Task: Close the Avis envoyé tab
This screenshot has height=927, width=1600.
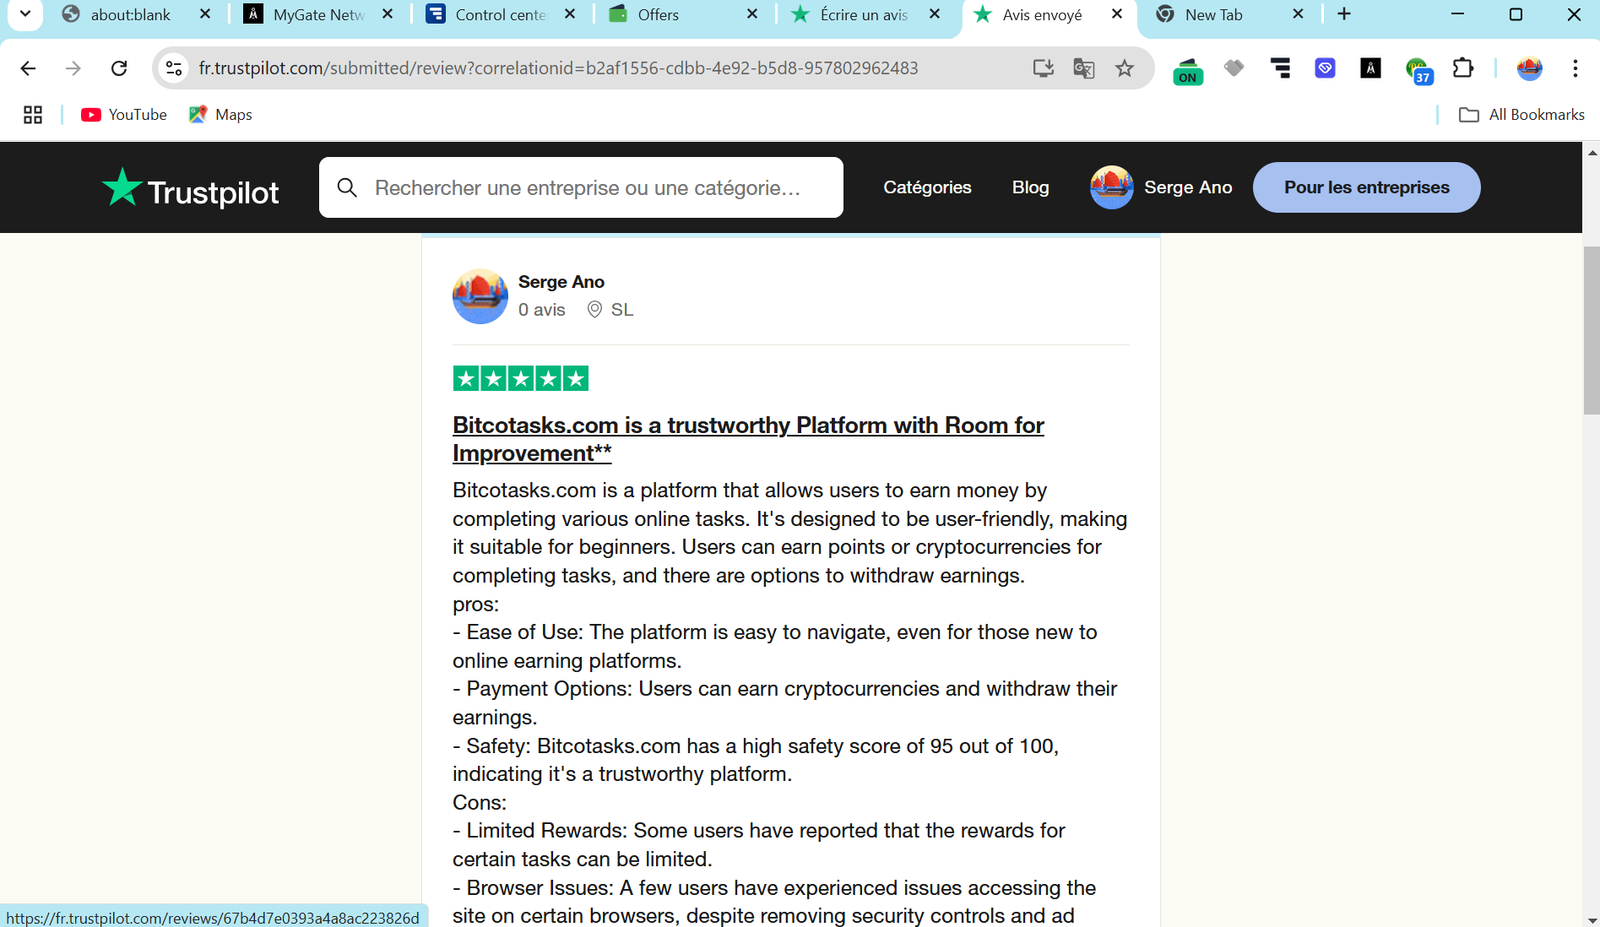Action: [x=1117, y=15]
